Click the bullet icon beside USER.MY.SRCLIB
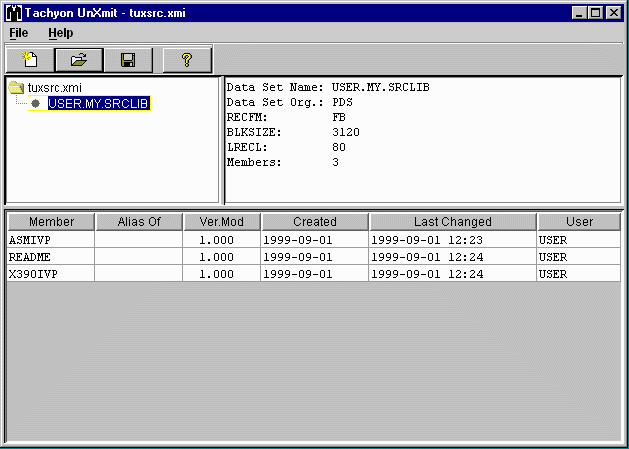 coord(36,104)
